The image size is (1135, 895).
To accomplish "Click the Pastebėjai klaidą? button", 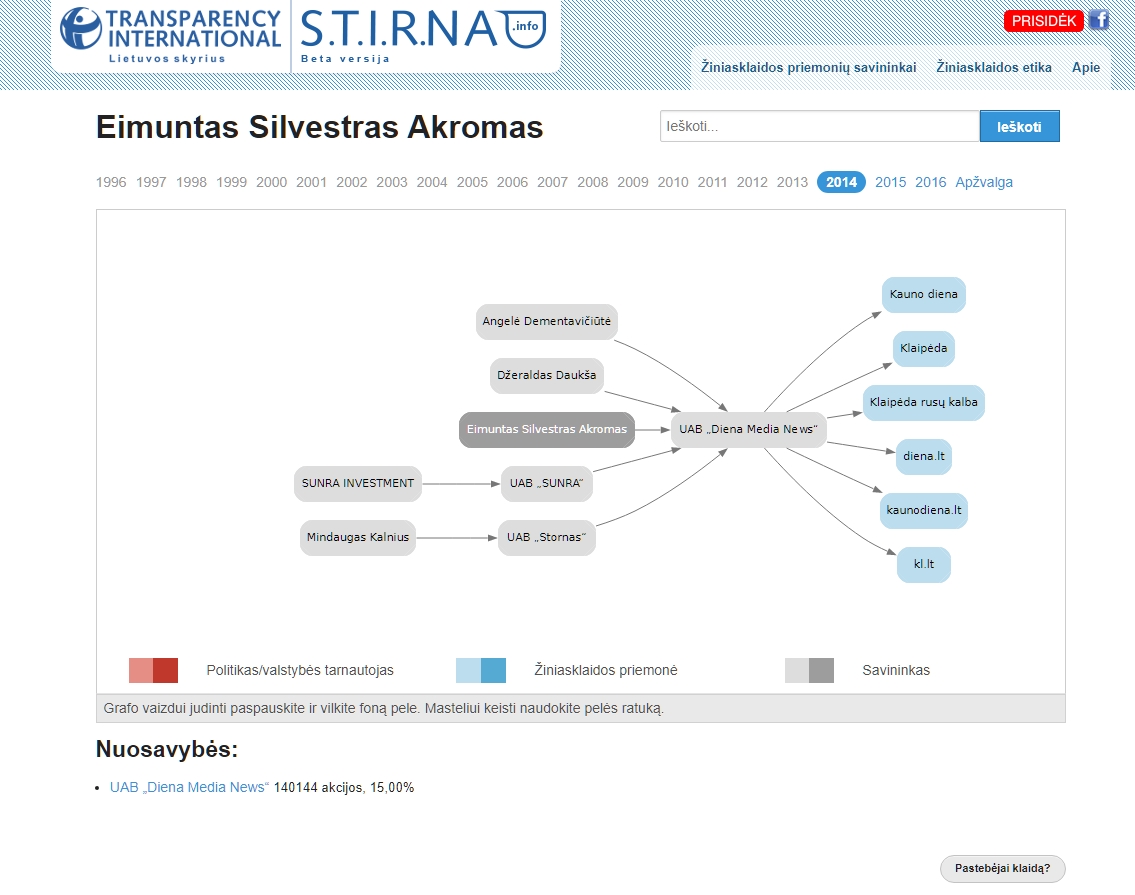I will tap(1003, 869).
